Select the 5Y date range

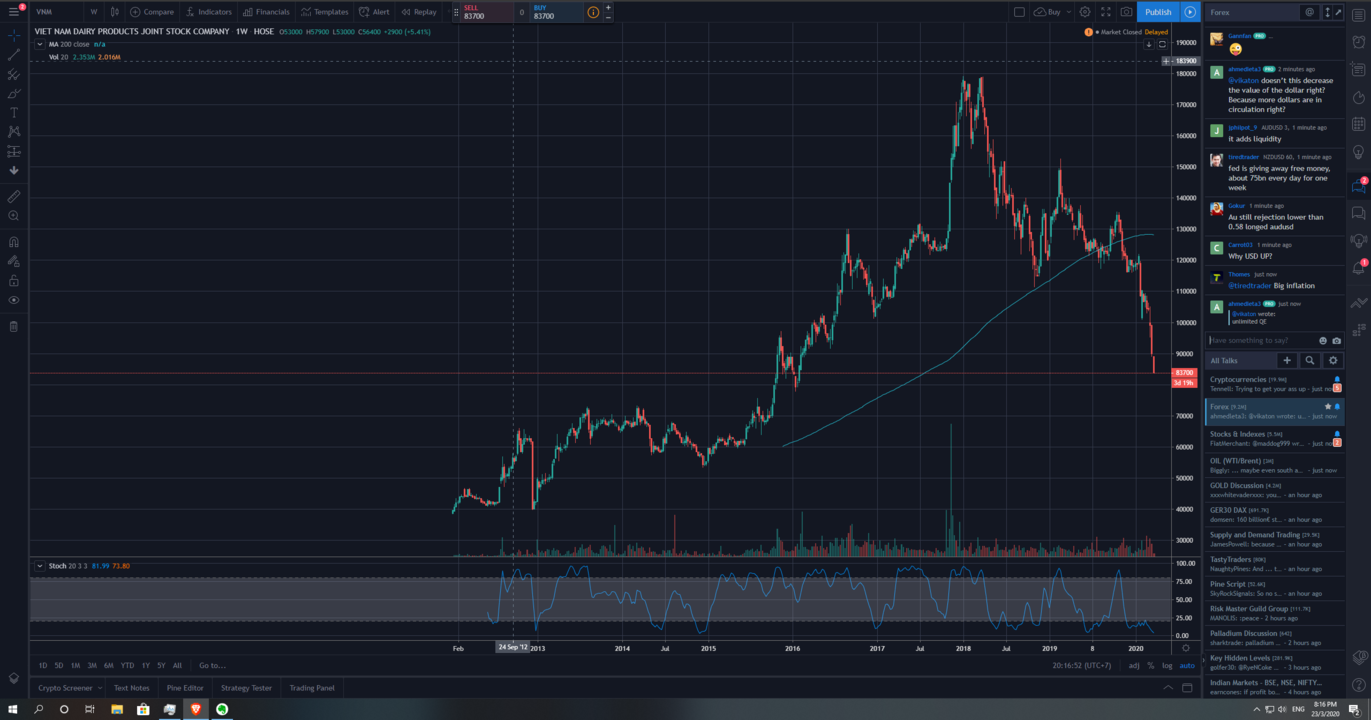[161, 665]
